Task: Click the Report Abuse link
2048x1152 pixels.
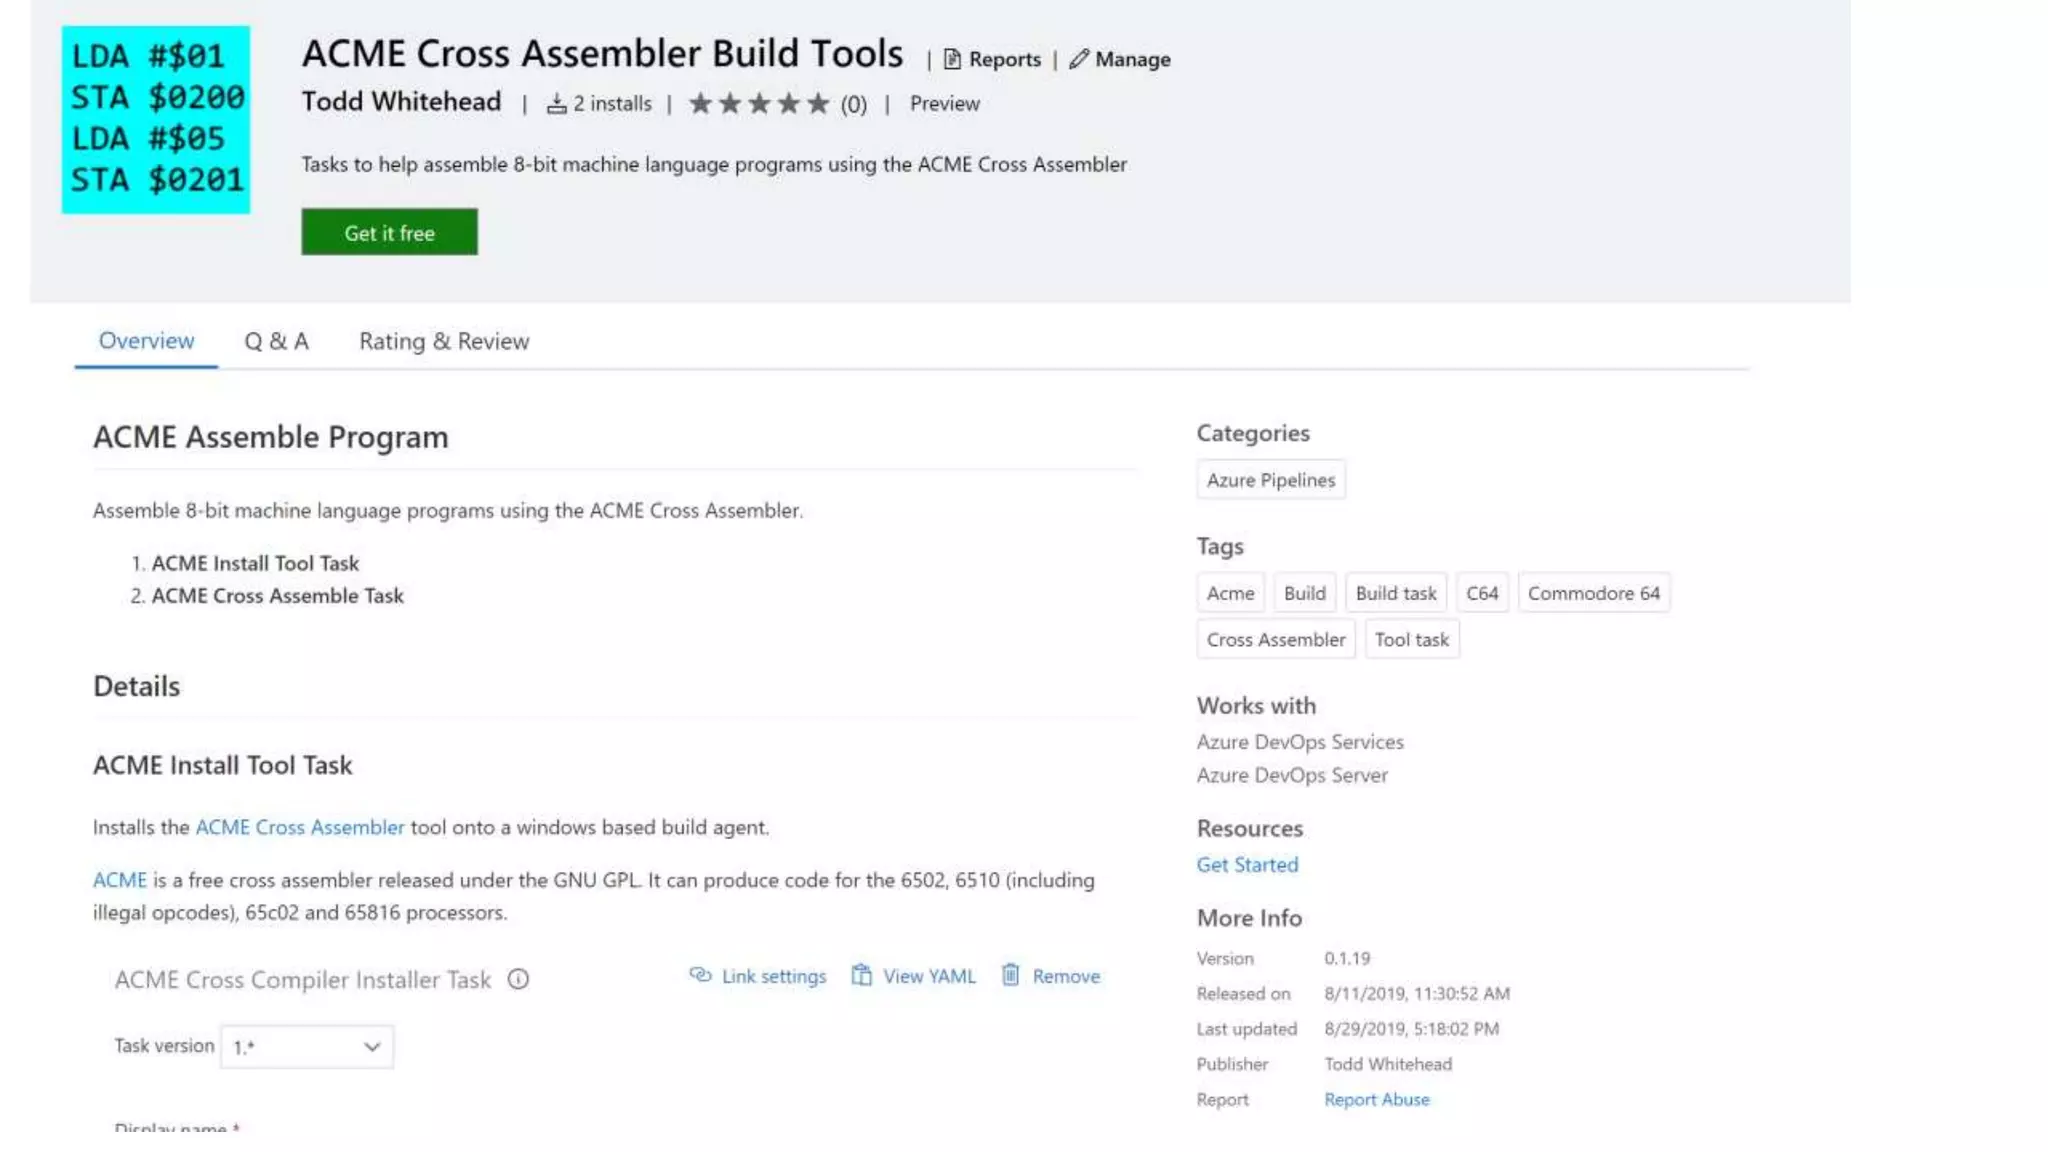Action: tap(1376, 1100)
